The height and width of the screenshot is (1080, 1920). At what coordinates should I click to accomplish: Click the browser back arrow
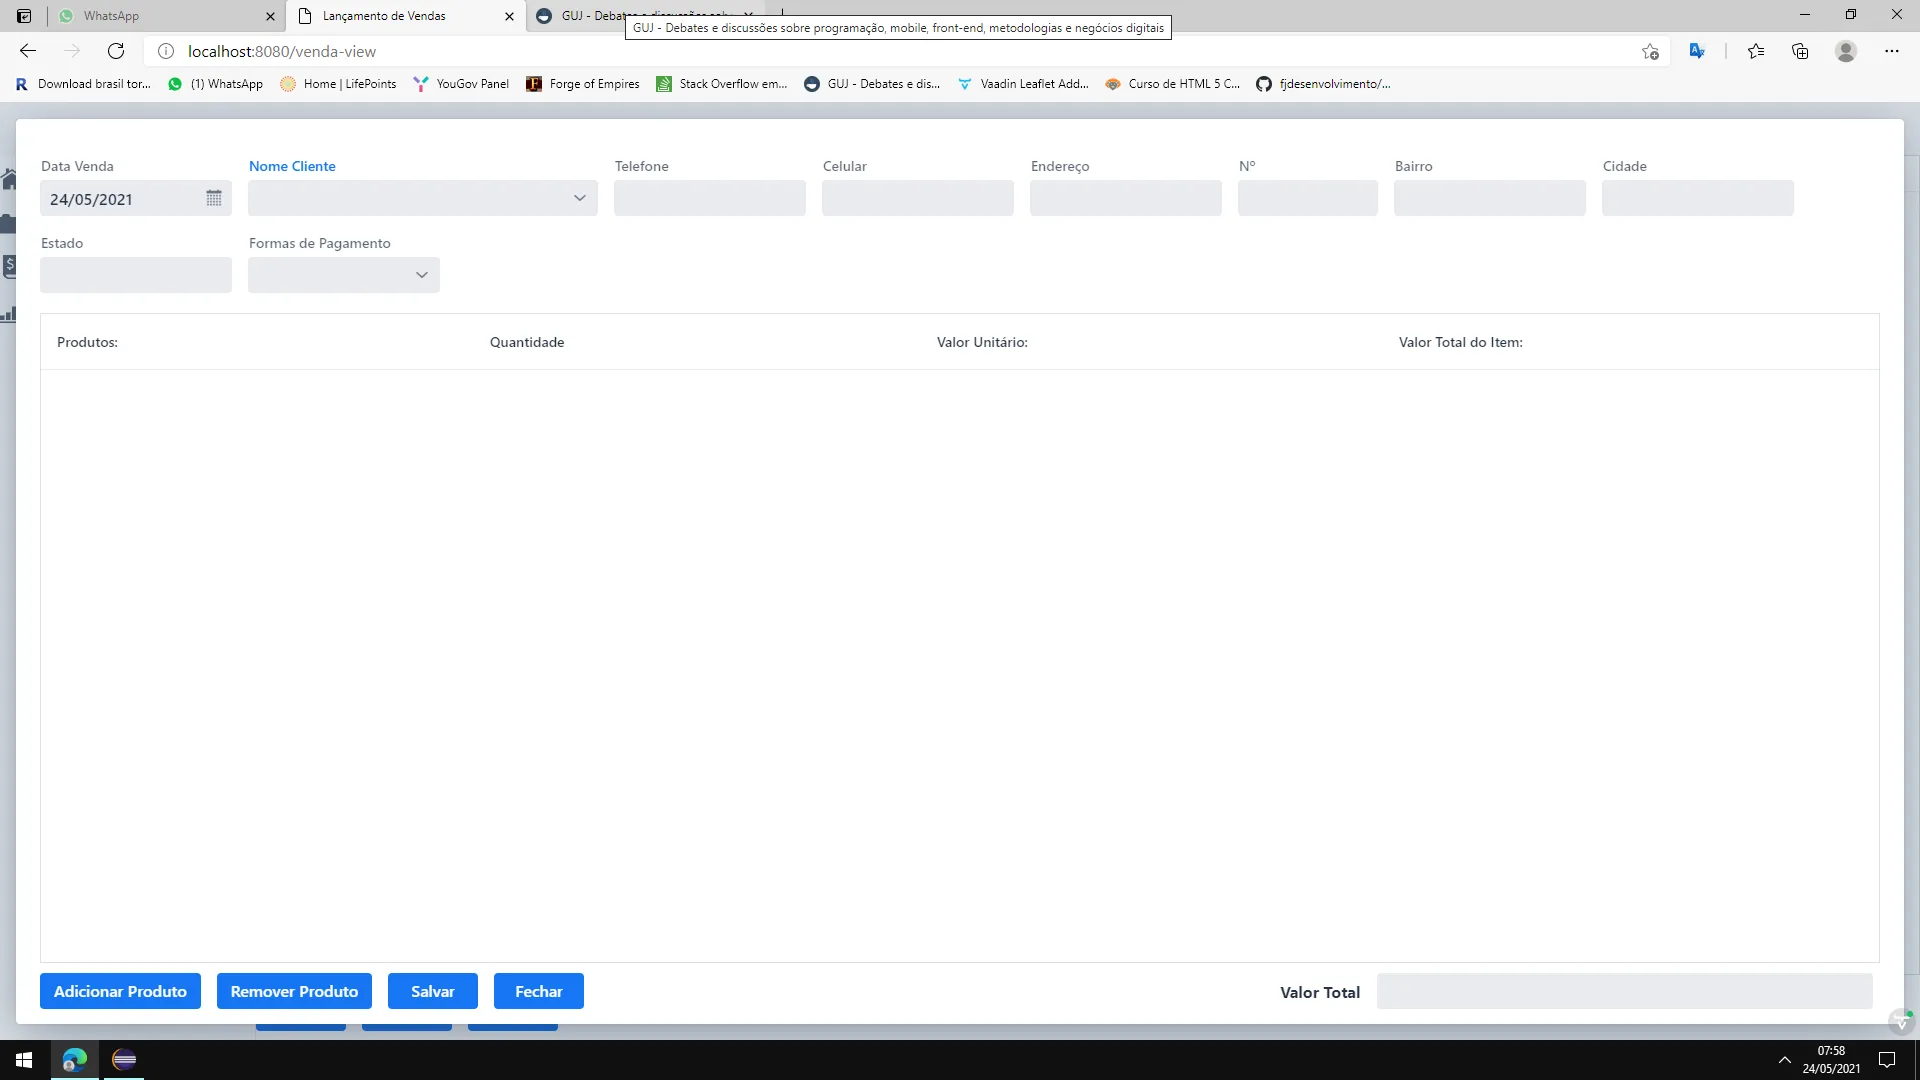pos(28,51)
